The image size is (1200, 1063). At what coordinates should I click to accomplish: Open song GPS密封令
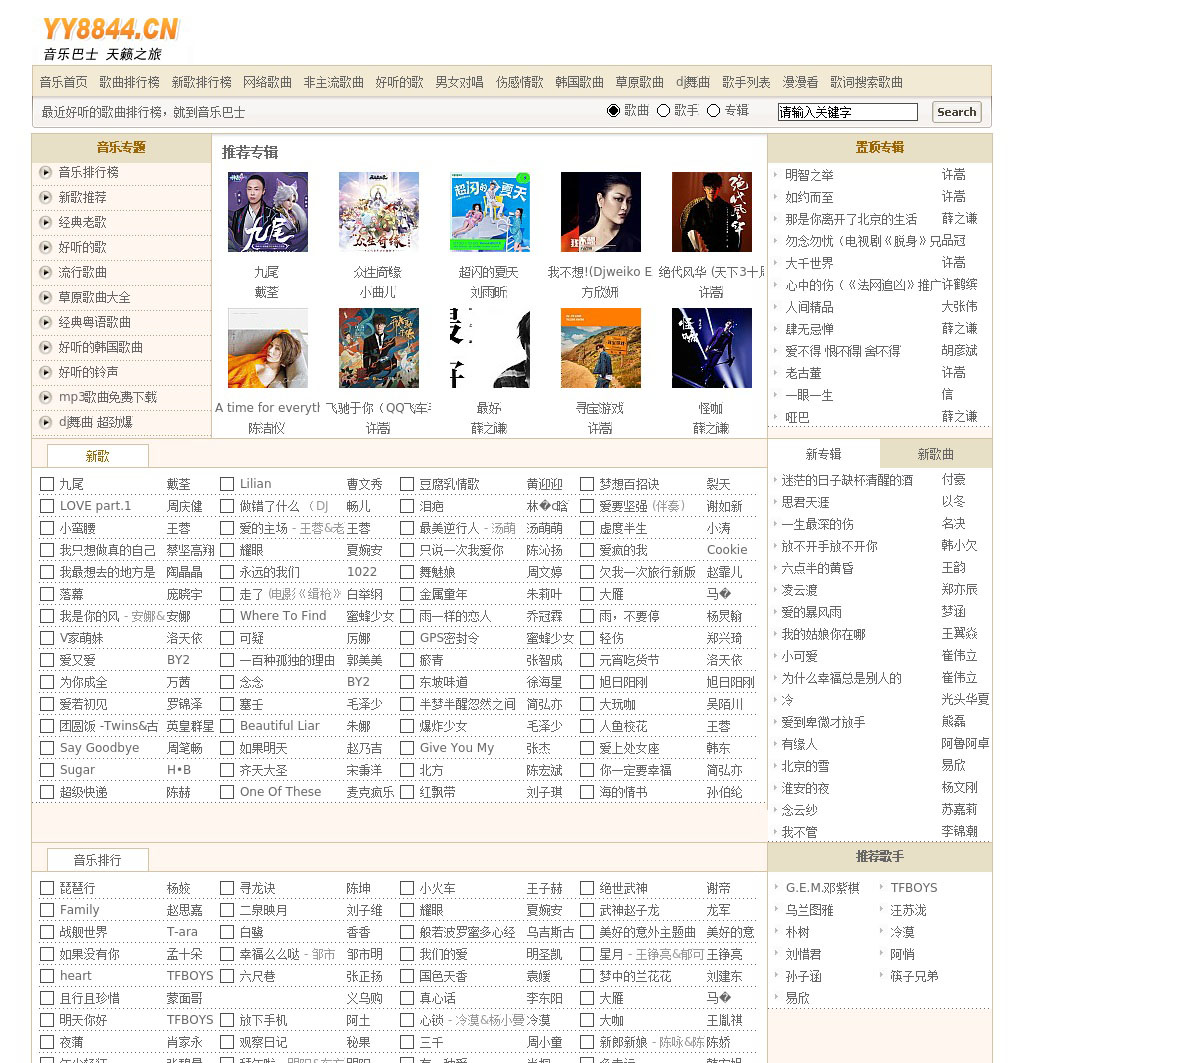tap(449, 638)
